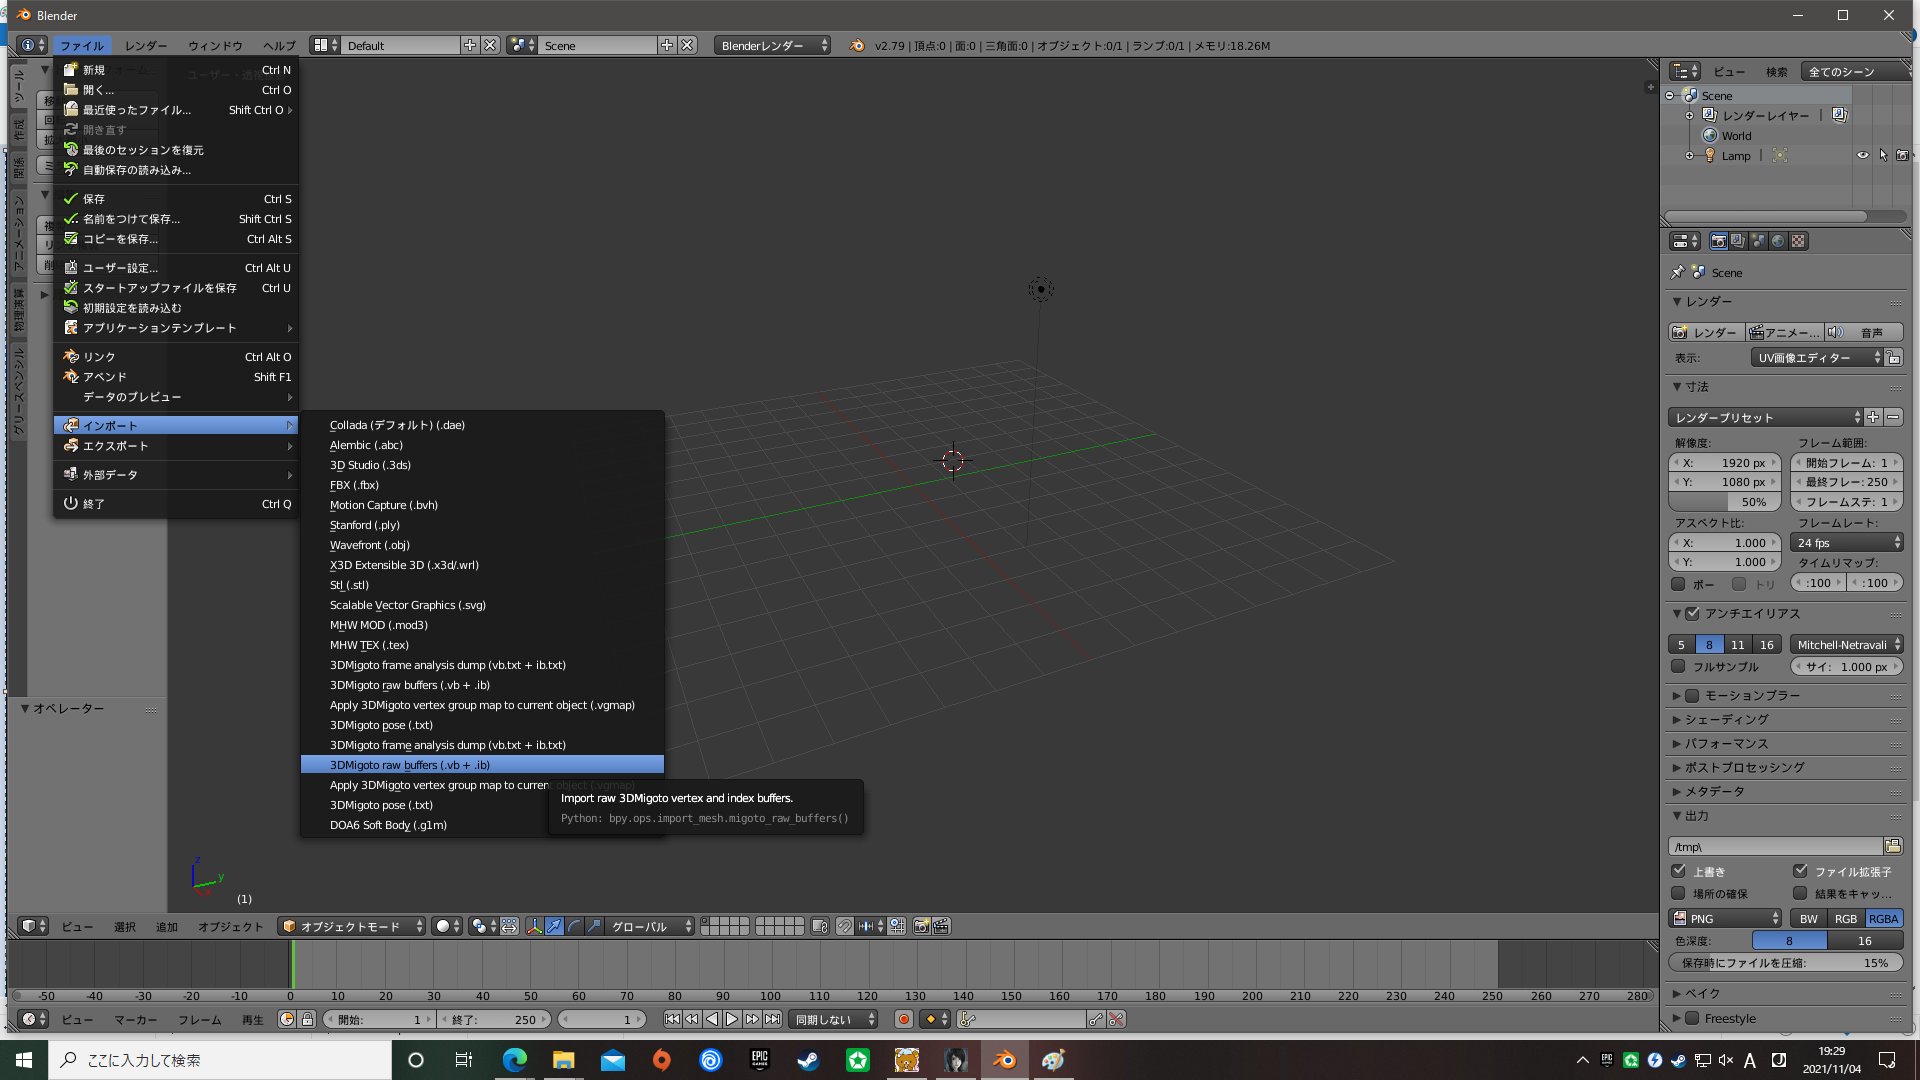The height and width of the screenshot is (1080, 1920).
Task: Click the delete keyframe icon in timeline header
Action: click(x=1117, y=1019)
